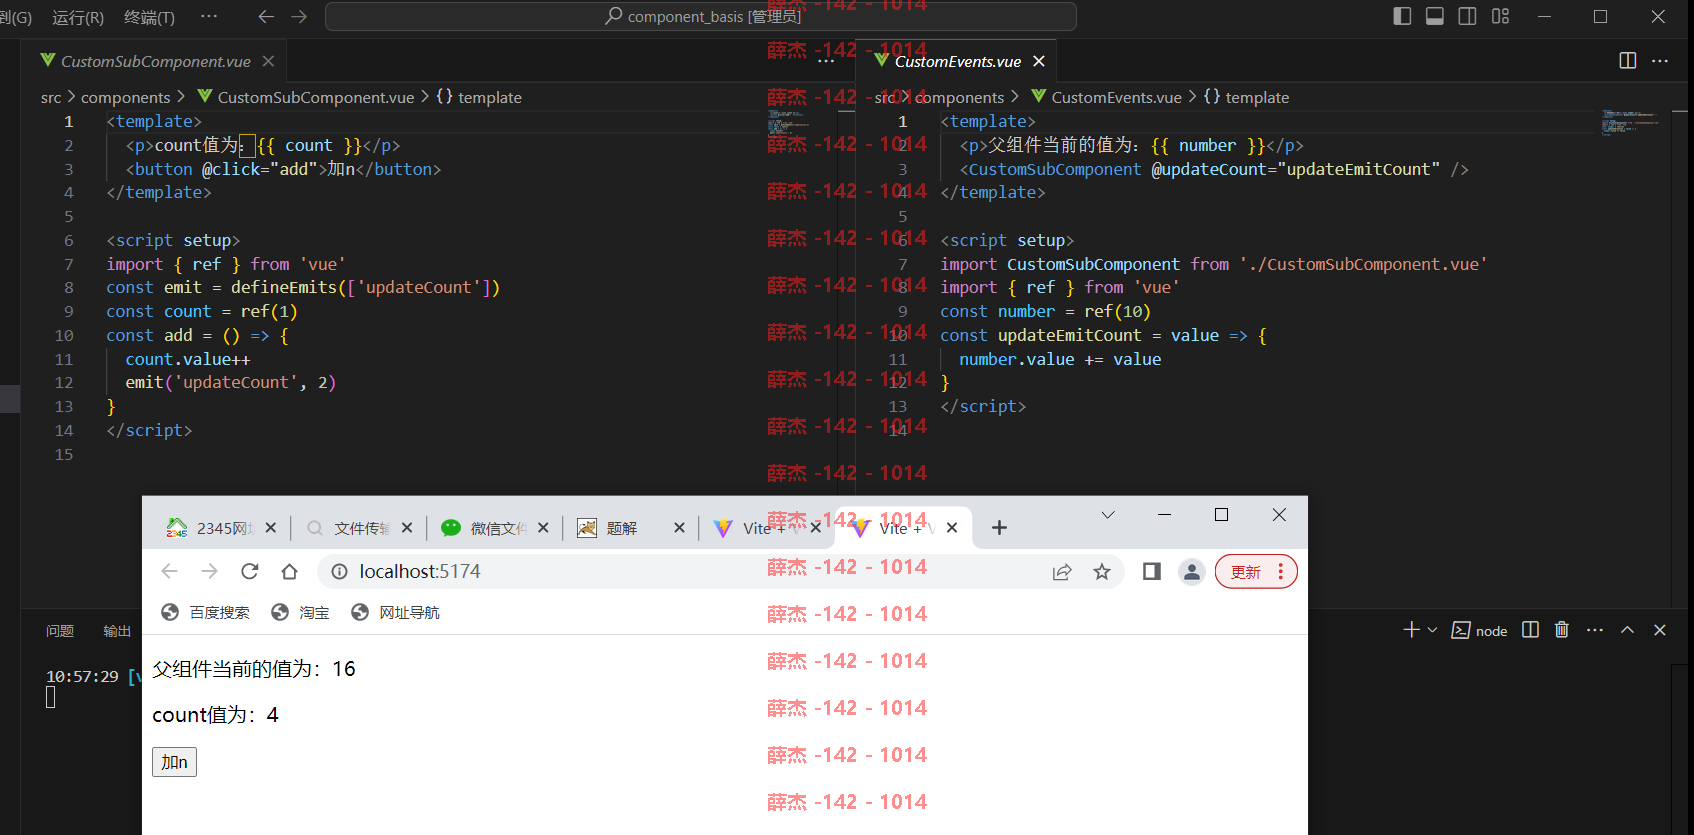Open the new terminal launch profile dropdown

point(1432,630)
